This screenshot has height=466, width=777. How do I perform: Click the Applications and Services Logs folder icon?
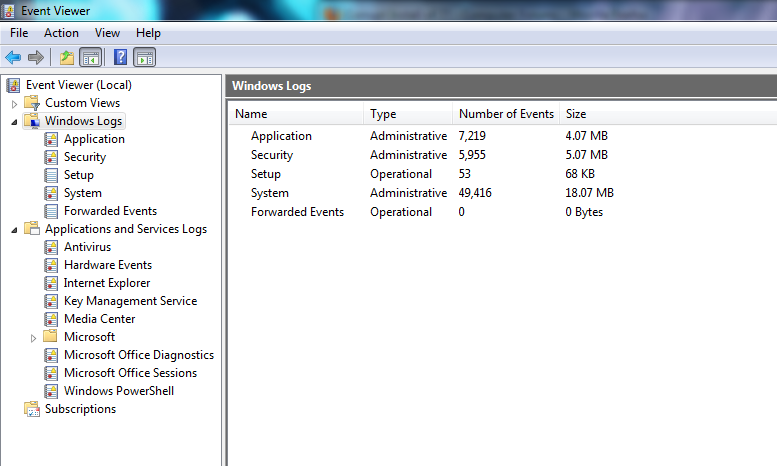tap(32, 229)
